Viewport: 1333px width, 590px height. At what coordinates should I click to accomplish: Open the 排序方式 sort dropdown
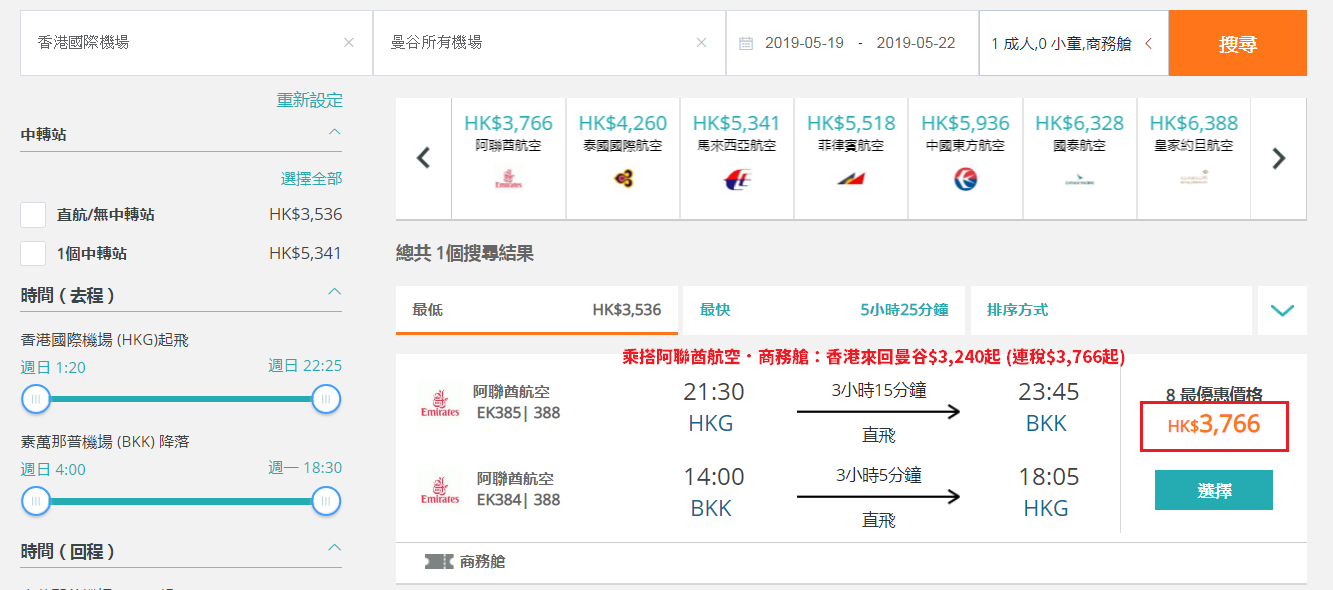[1111, 311]
